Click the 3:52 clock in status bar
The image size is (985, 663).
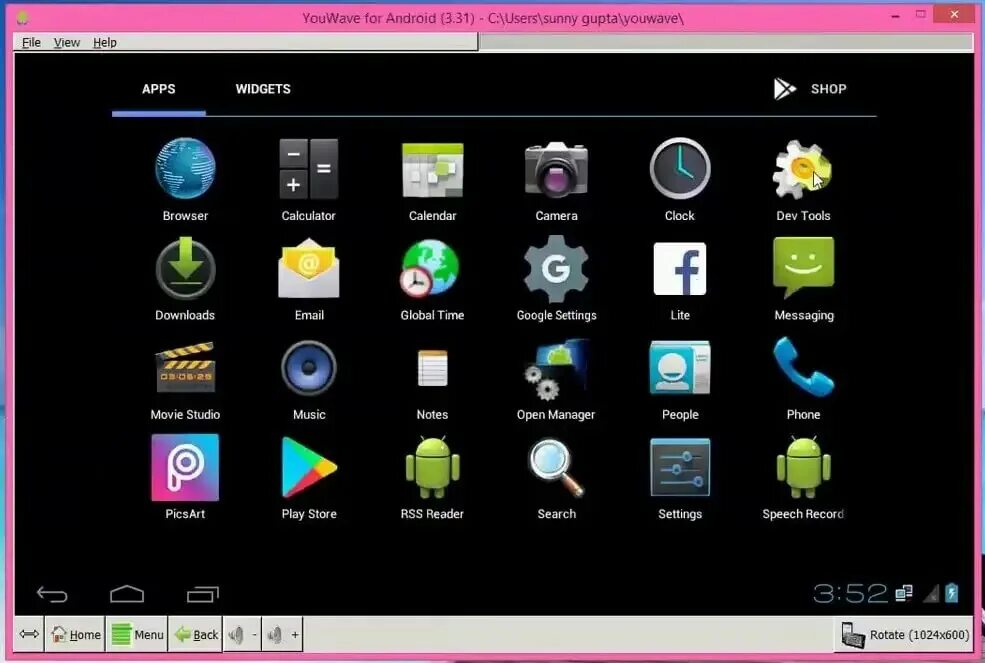tap(849, 593)
